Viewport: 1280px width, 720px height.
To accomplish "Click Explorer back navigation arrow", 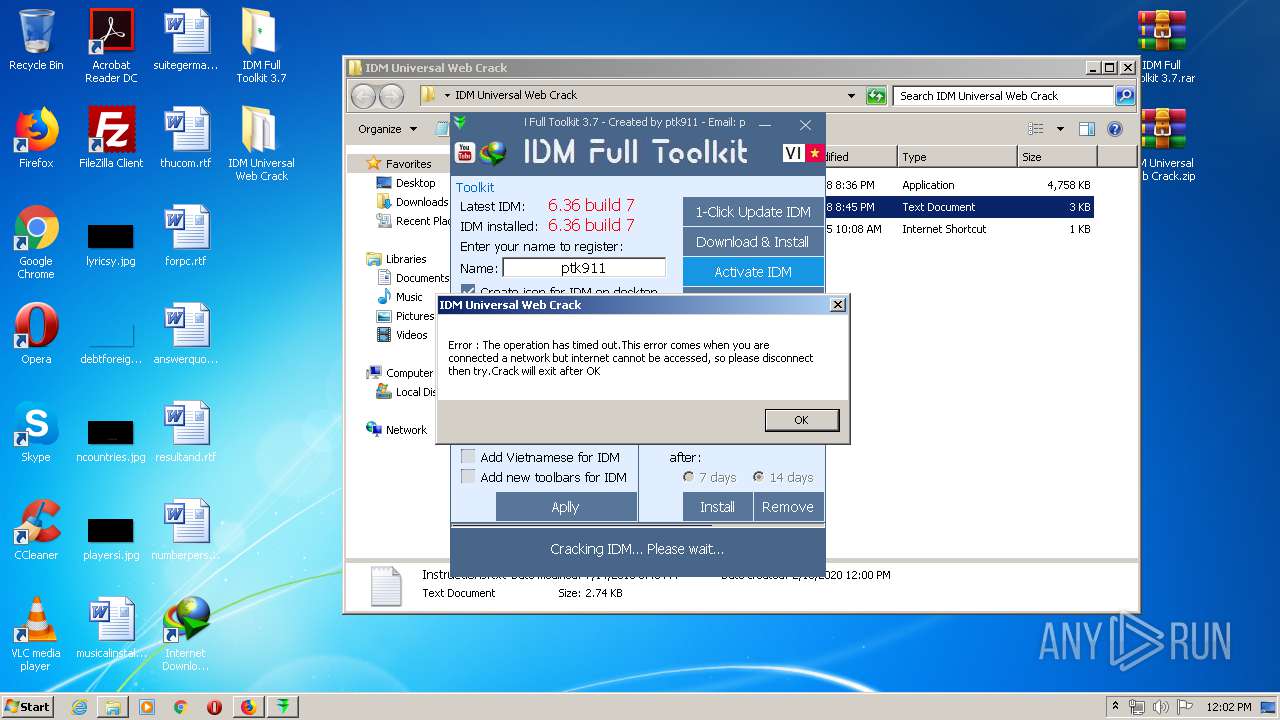I will [x=363, y=96].
